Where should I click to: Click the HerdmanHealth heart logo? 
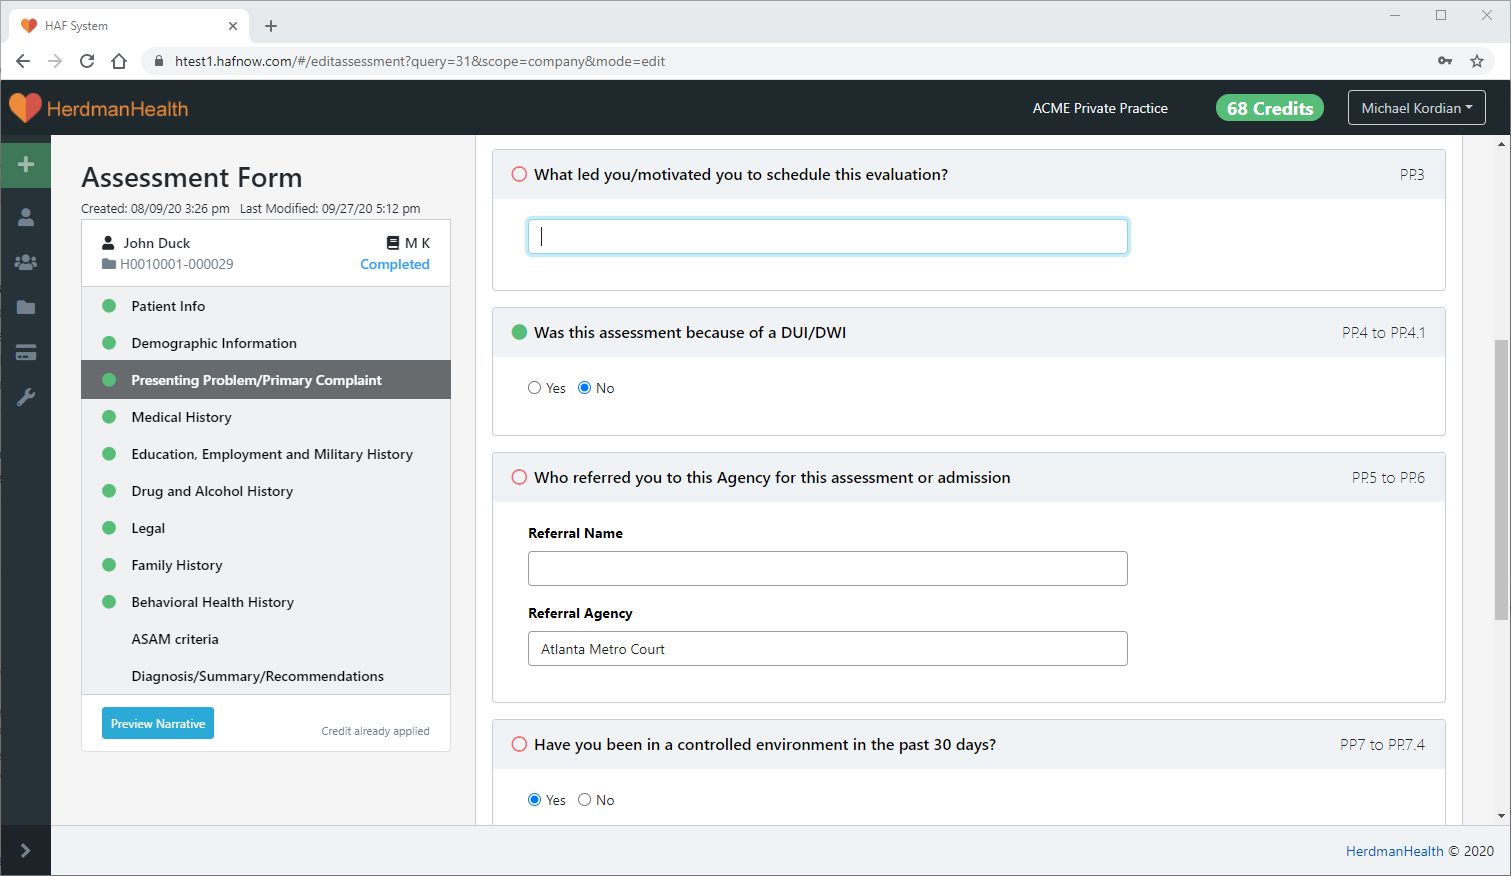25,108
